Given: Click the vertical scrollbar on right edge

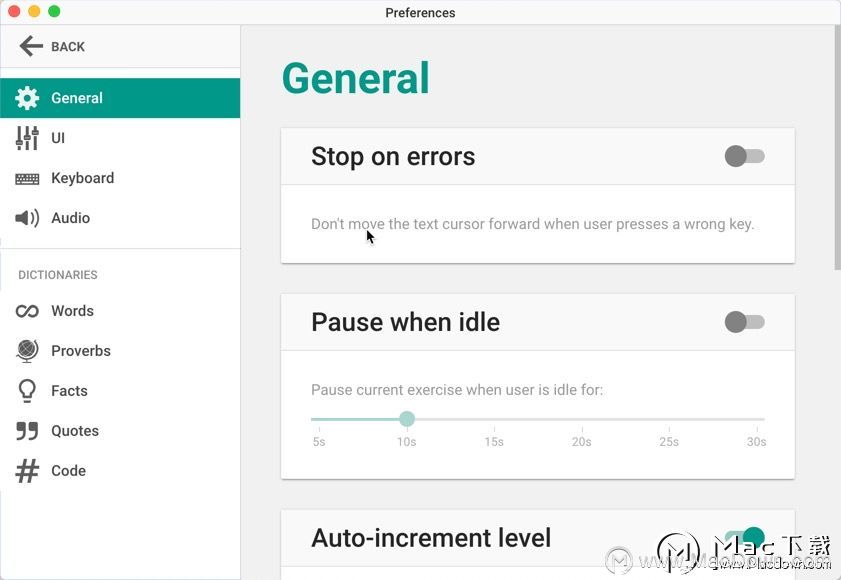Looking at the screenshot, I should coord(837,148).
